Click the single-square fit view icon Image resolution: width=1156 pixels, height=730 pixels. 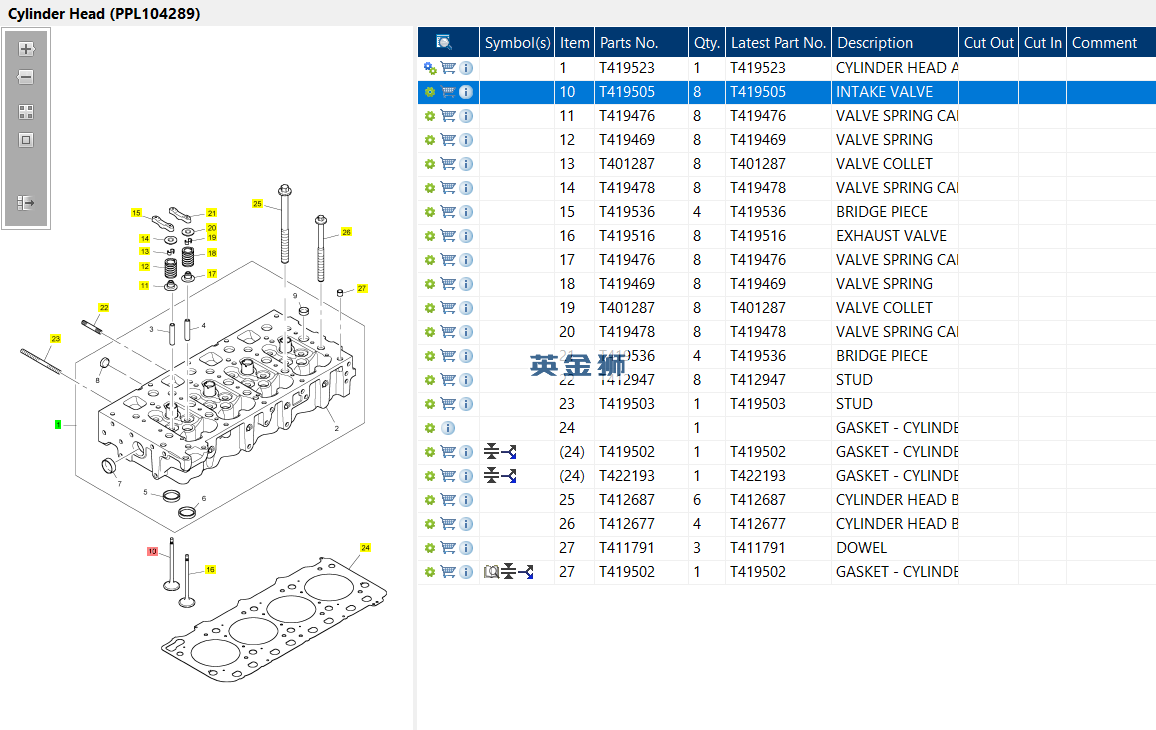26,140
